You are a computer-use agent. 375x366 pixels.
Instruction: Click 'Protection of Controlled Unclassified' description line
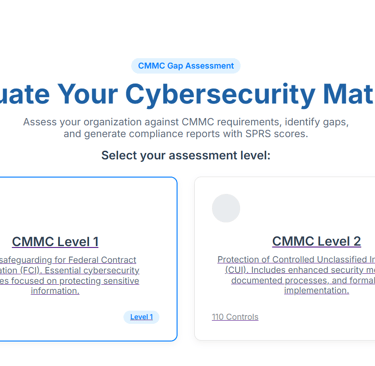[296, 259]
